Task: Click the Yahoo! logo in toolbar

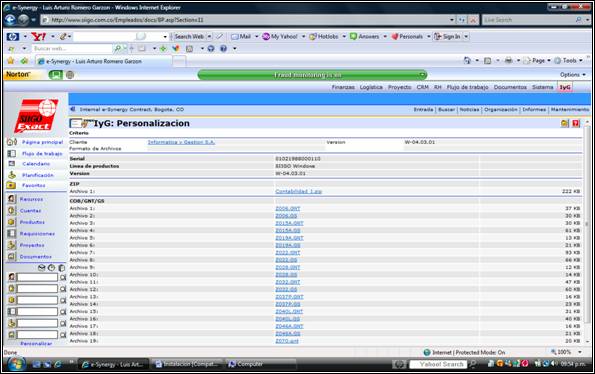Action: click(38, 36)
